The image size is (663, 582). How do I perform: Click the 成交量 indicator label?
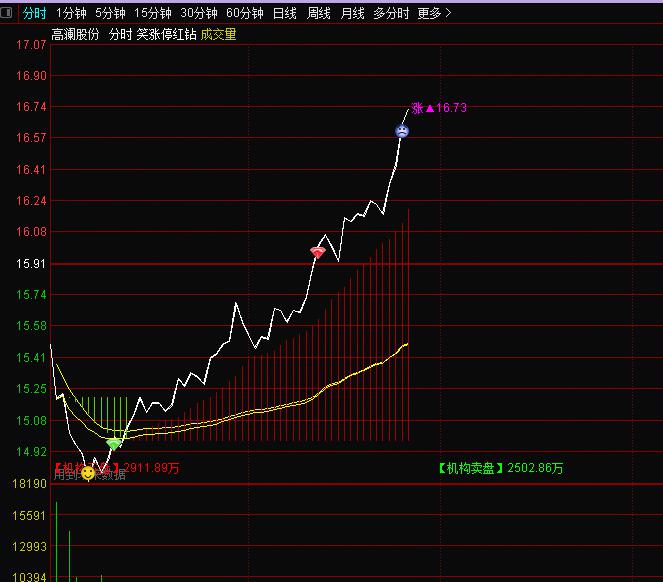click(218, 34)
